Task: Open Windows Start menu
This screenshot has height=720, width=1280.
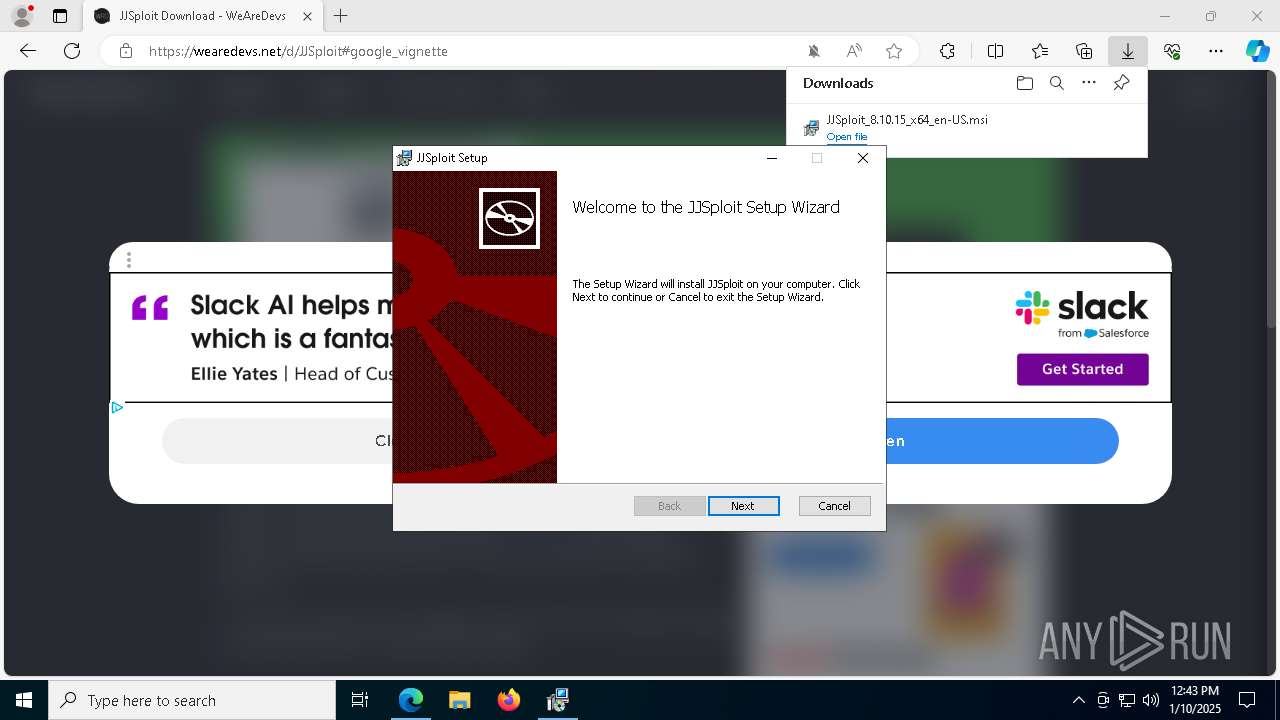Action: pos(24,700)
